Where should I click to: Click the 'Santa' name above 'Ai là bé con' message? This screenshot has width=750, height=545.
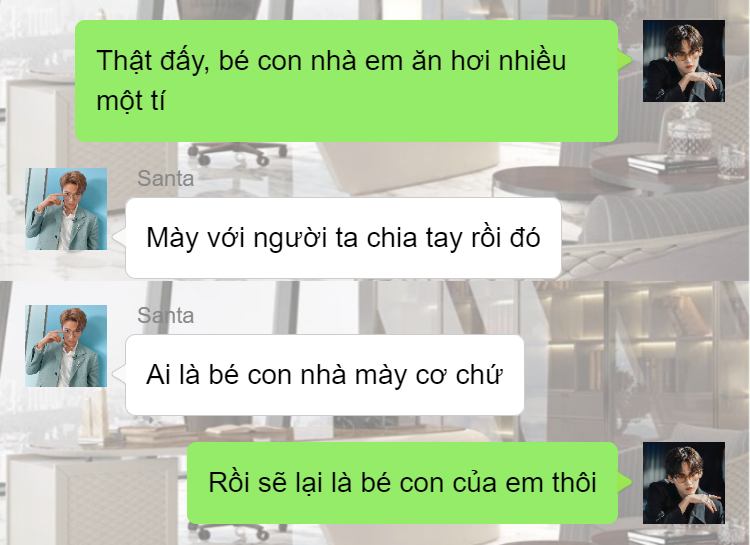pos(165,316)
